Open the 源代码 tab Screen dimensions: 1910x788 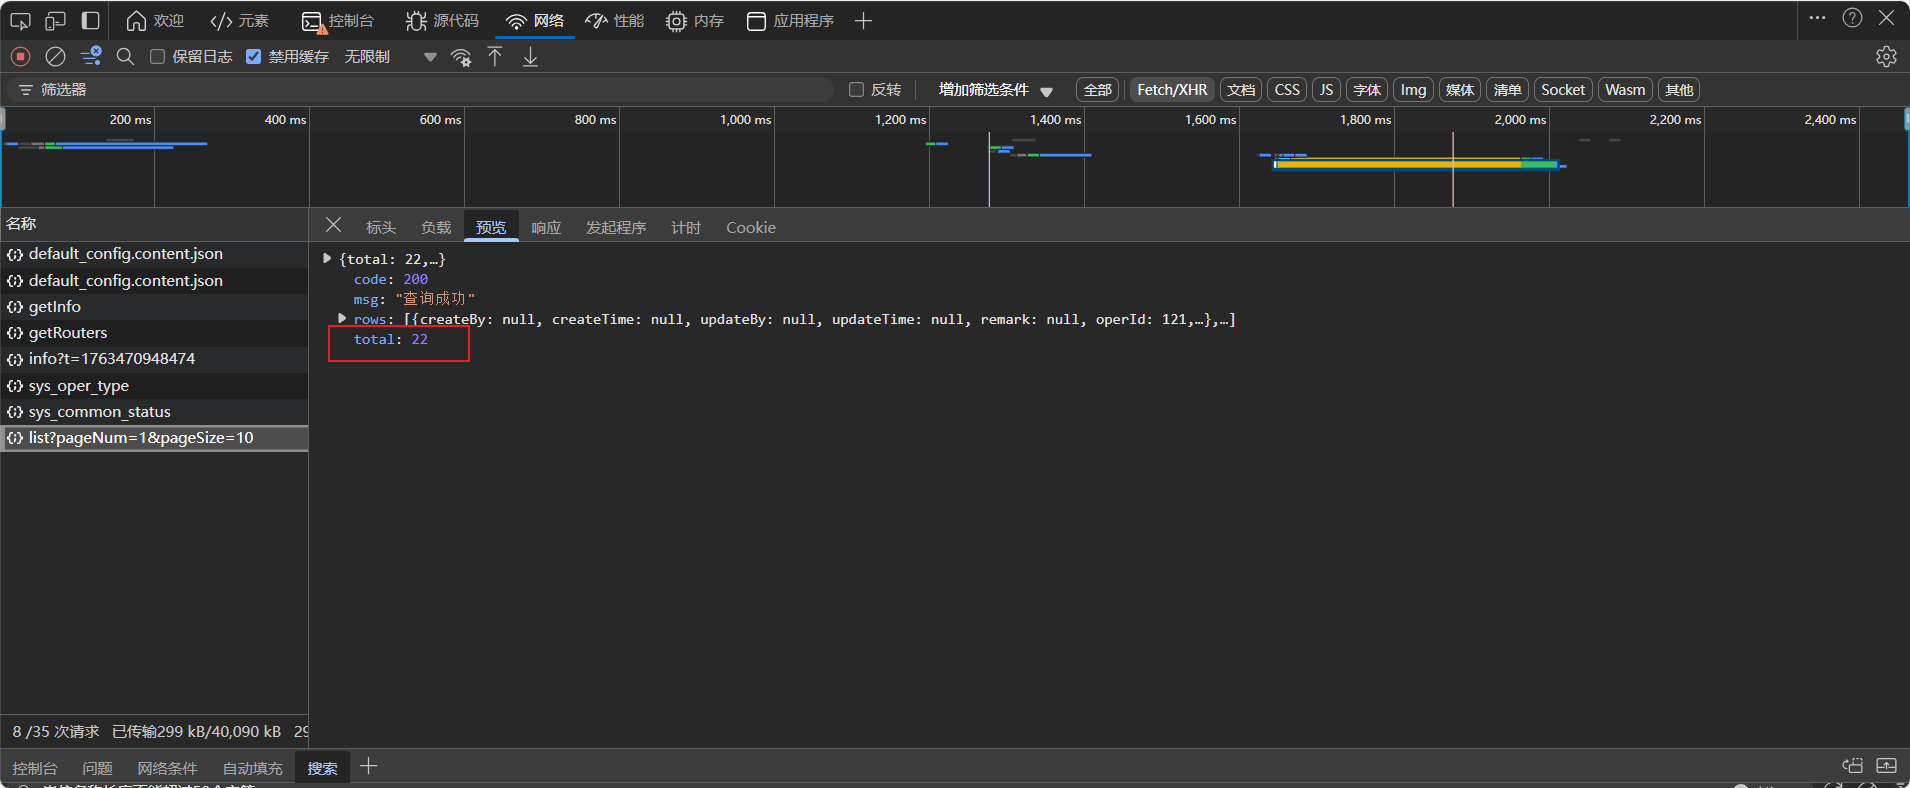pos(442,20)
